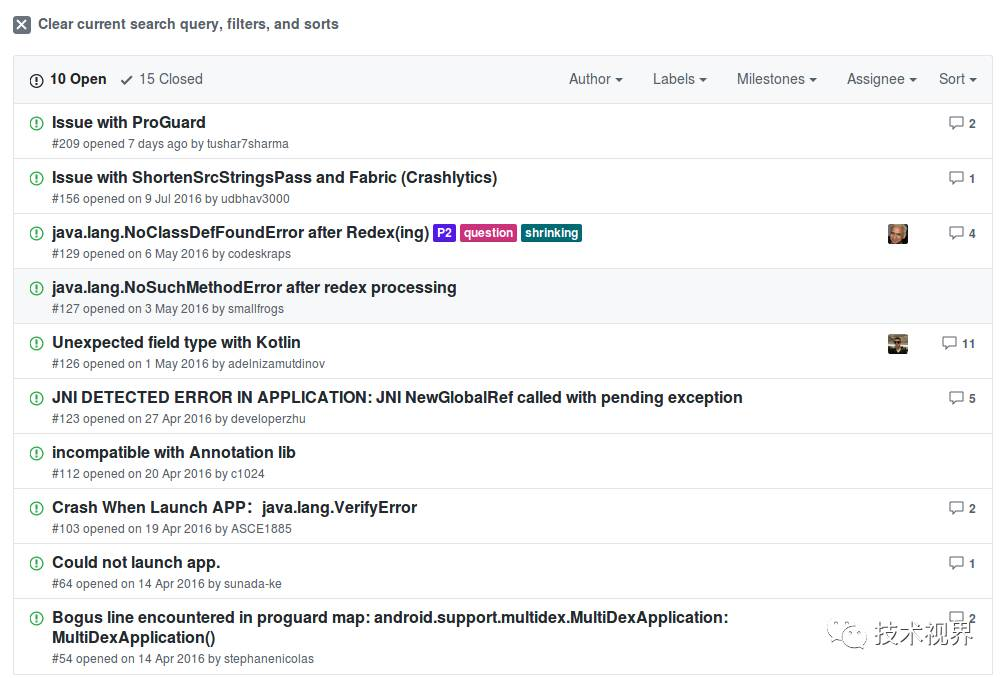The image size is (1006, 678).
Task: Click open-issue icon beside Could not launch app
Action: pos(37,563)
